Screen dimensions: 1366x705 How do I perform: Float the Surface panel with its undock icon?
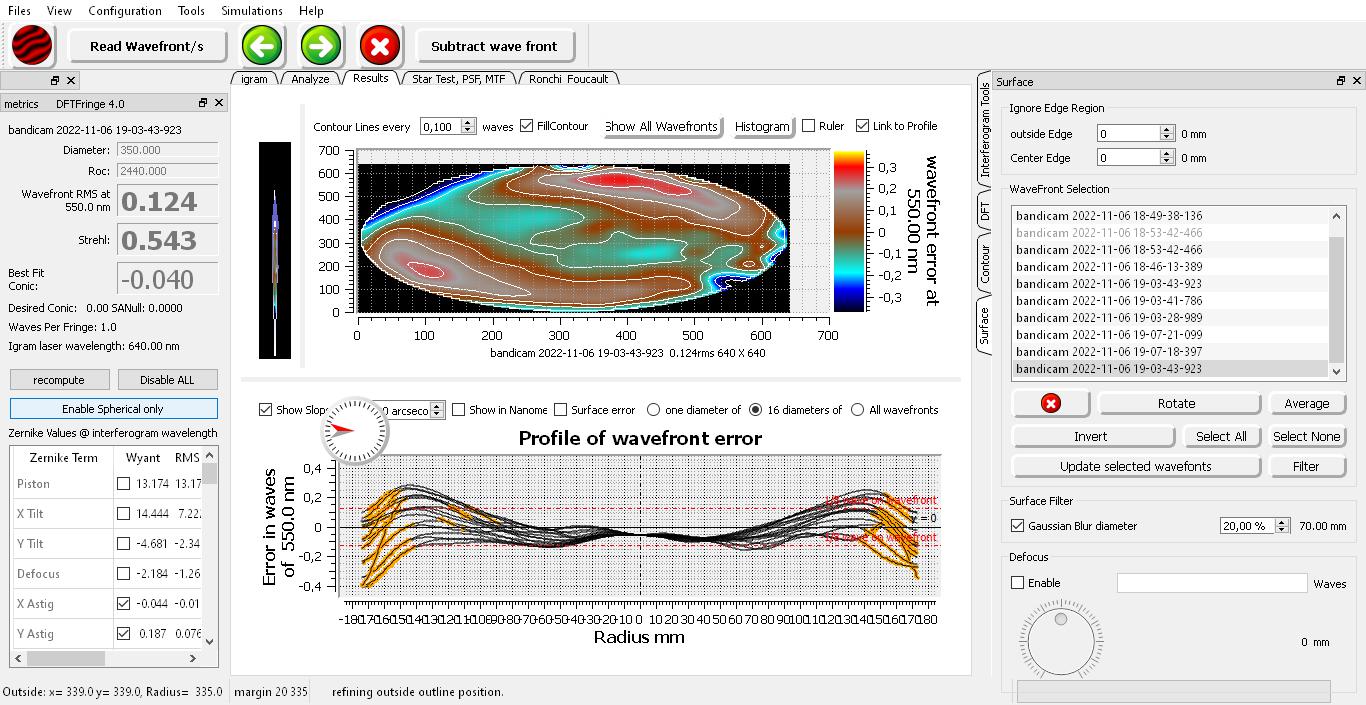pyautogui.click(x=1341, y=81)
